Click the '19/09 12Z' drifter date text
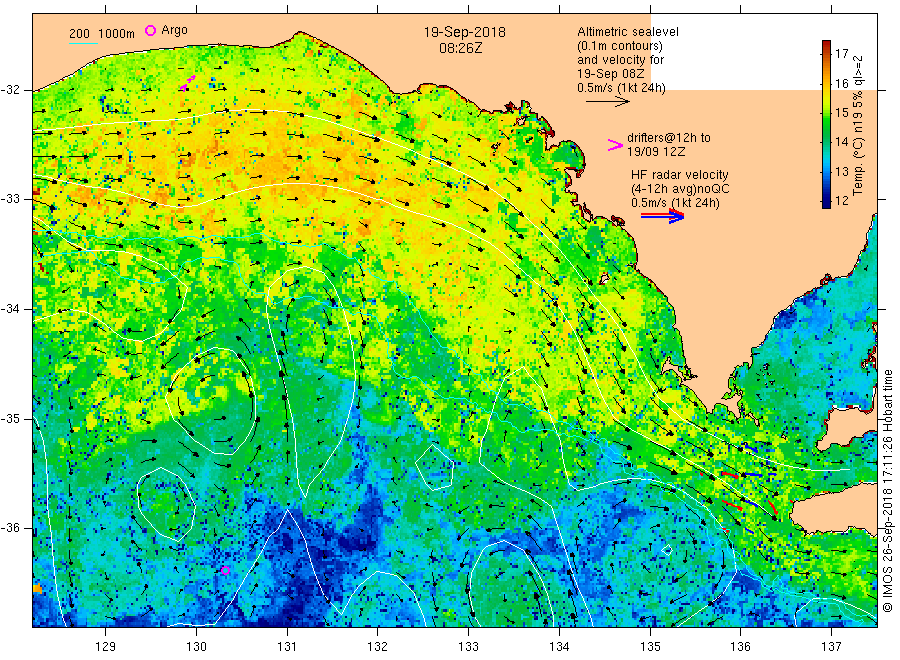The image size is (900, 660). click(656, 152)
